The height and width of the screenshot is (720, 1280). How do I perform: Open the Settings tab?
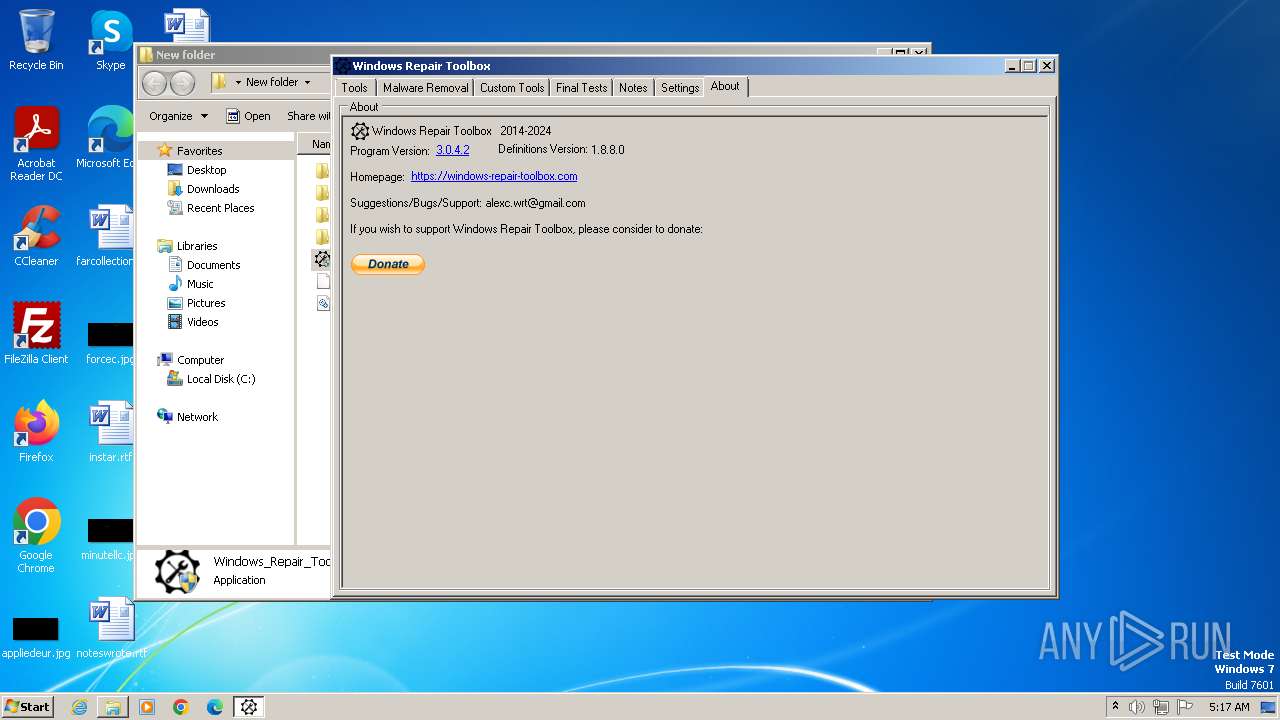[680, 88]
